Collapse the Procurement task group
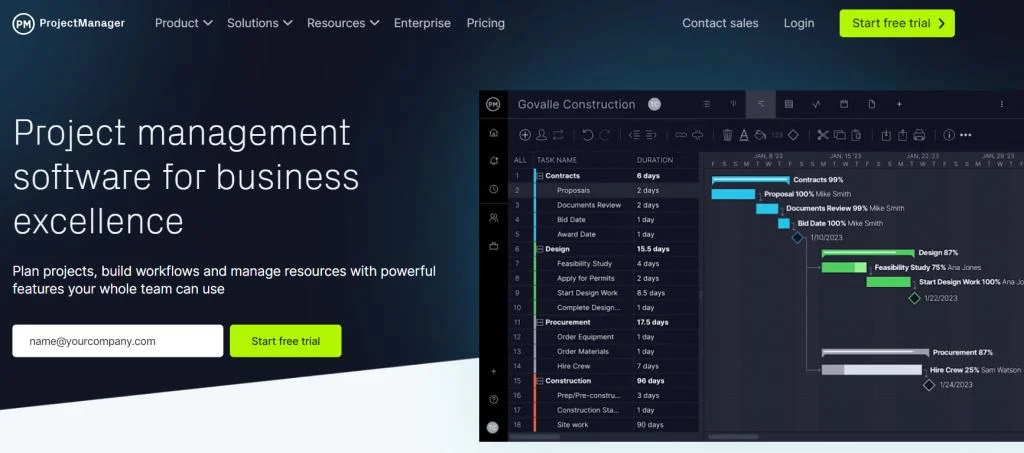Image resolution: width=1024 pixels, height=453 pixels. click(x=540, y=322)
